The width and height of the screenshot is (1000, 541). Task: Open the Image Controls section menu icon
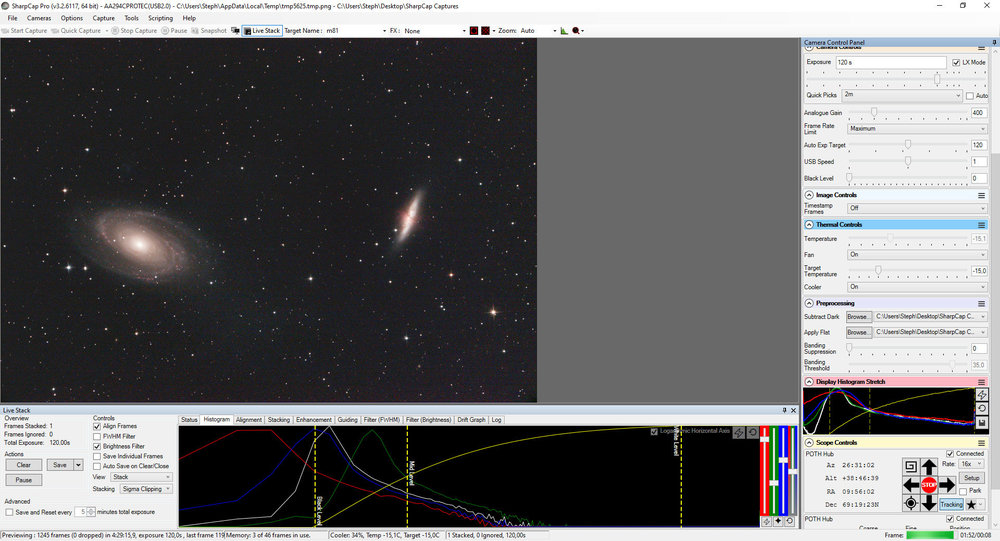point(982,195)
